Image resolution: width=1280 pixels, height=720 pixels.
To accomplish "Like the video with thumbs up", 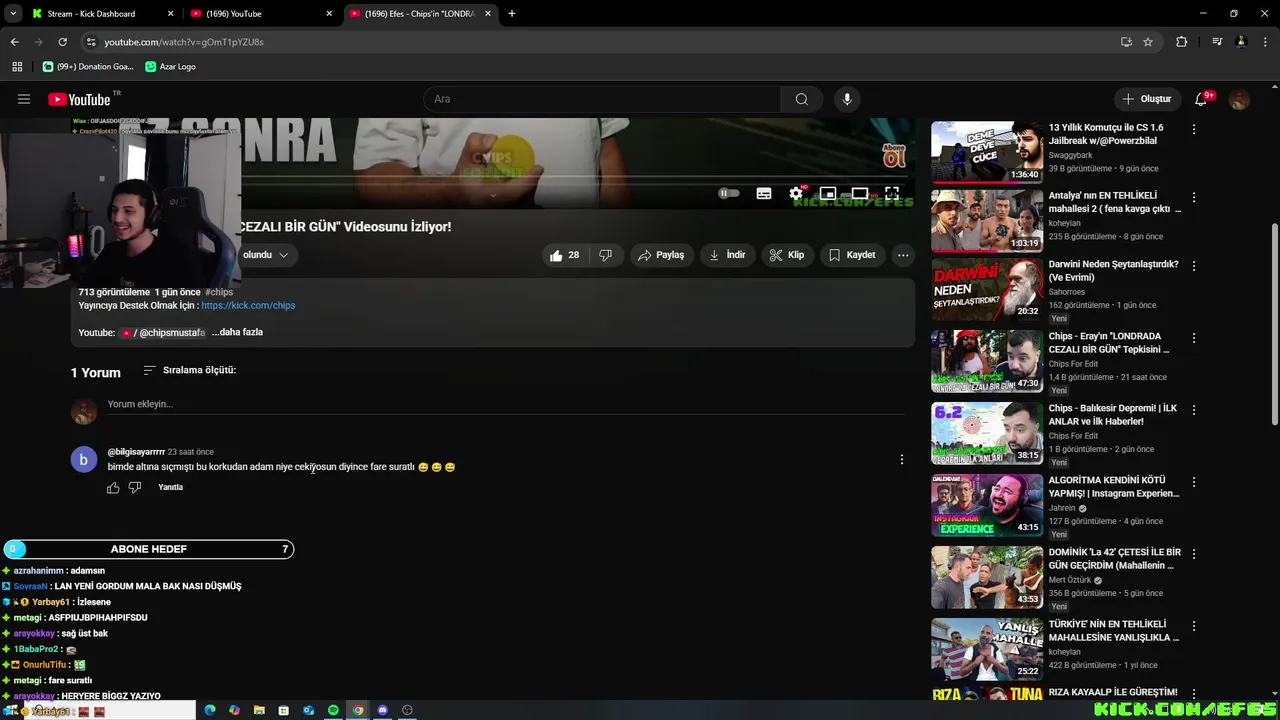I will [x=564, y=255].
